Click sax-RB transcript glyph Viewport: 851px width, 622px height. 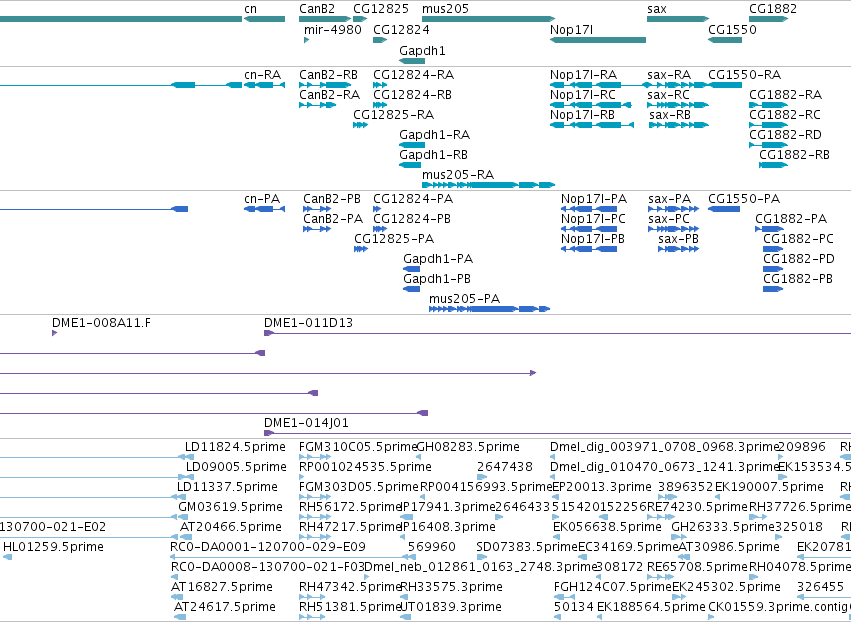[679, 125]
